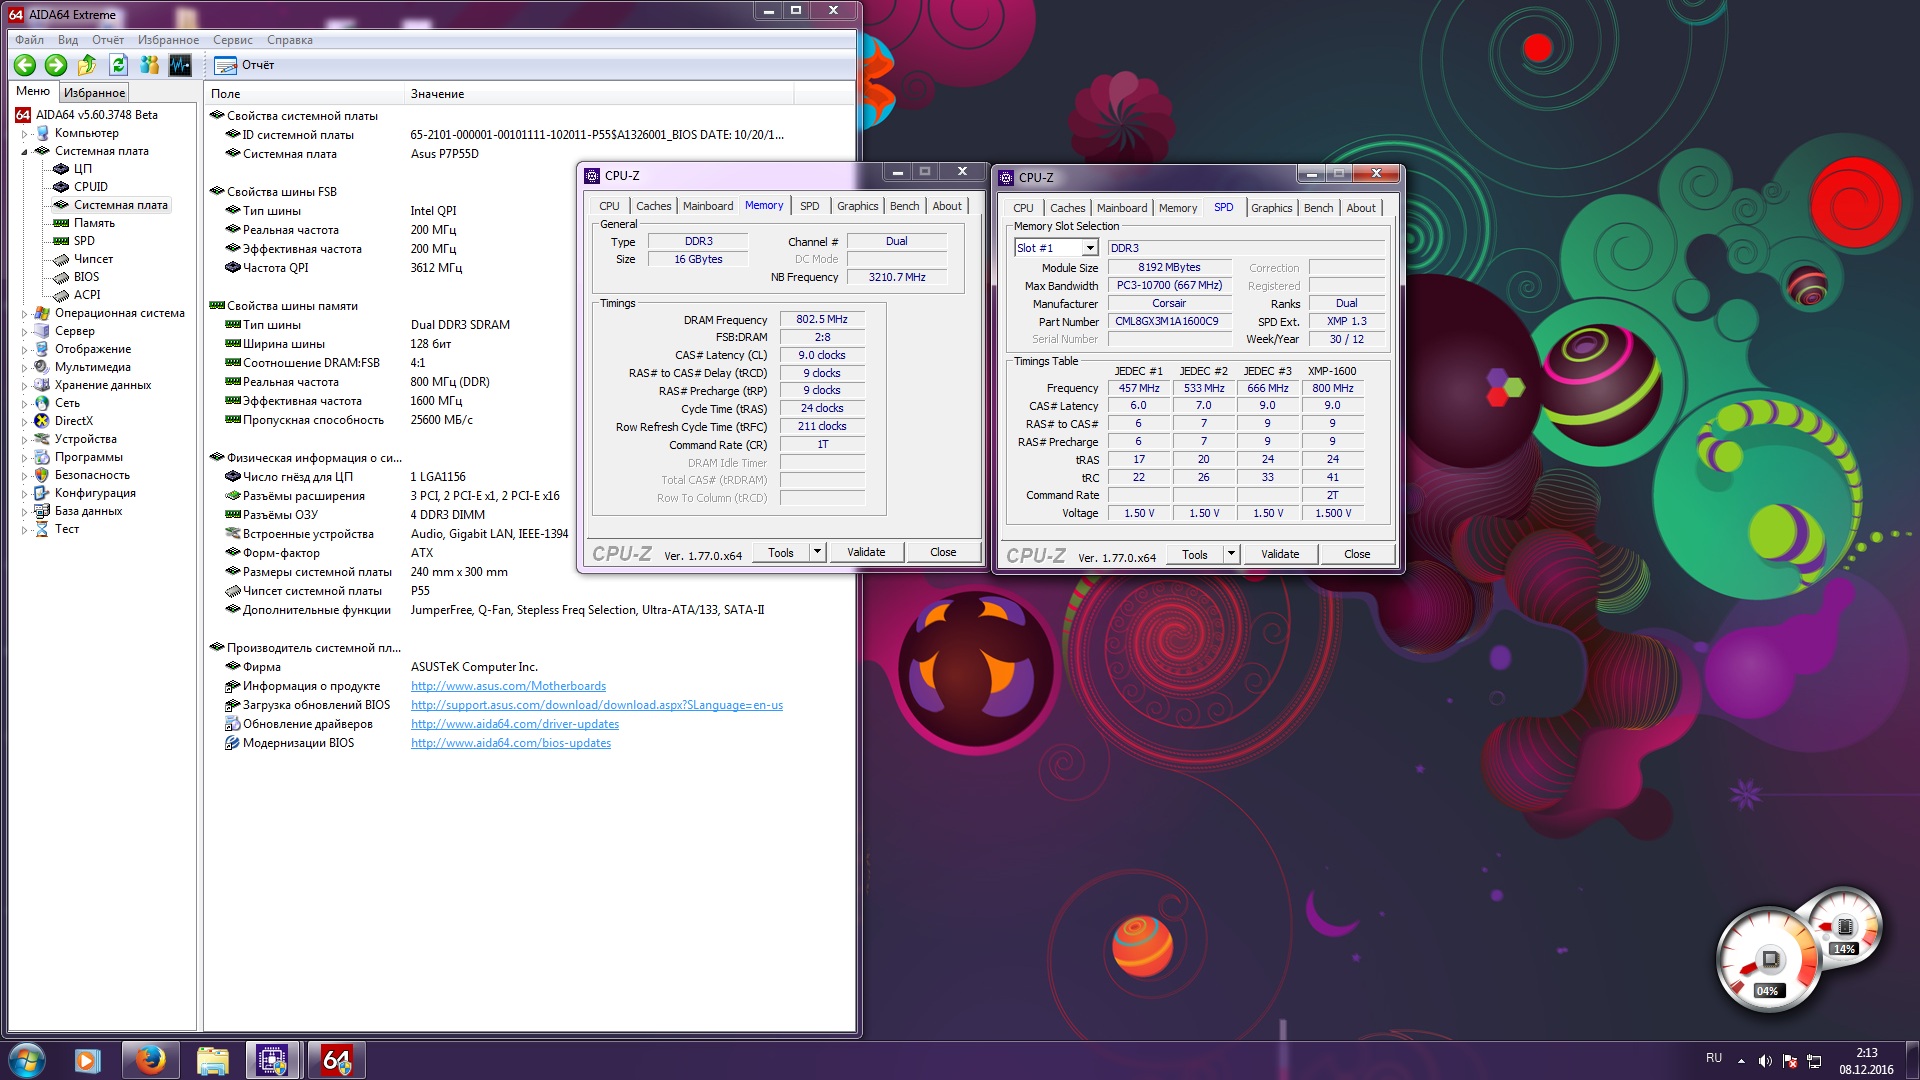Click Validate in the CPU-Z Memory window
The image size is (1920, 1080).
[866, 552]
